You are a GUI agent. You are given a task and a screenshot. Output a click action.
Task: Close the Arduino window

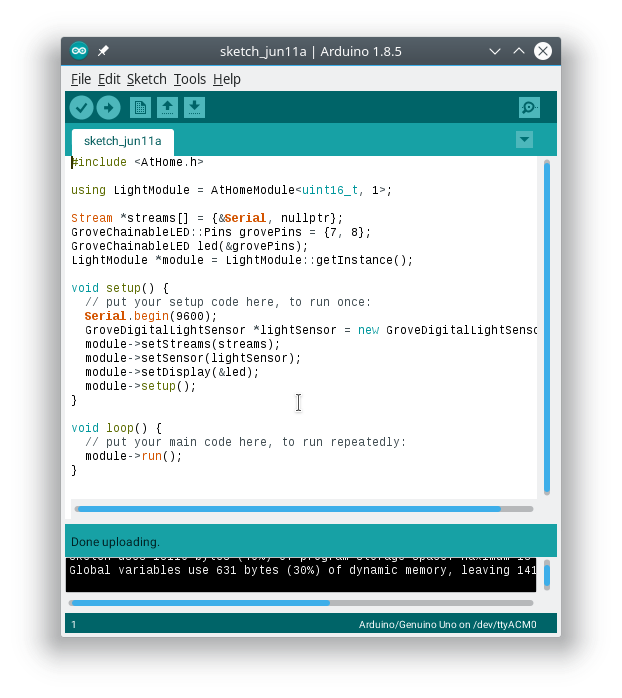coord(543,51)
